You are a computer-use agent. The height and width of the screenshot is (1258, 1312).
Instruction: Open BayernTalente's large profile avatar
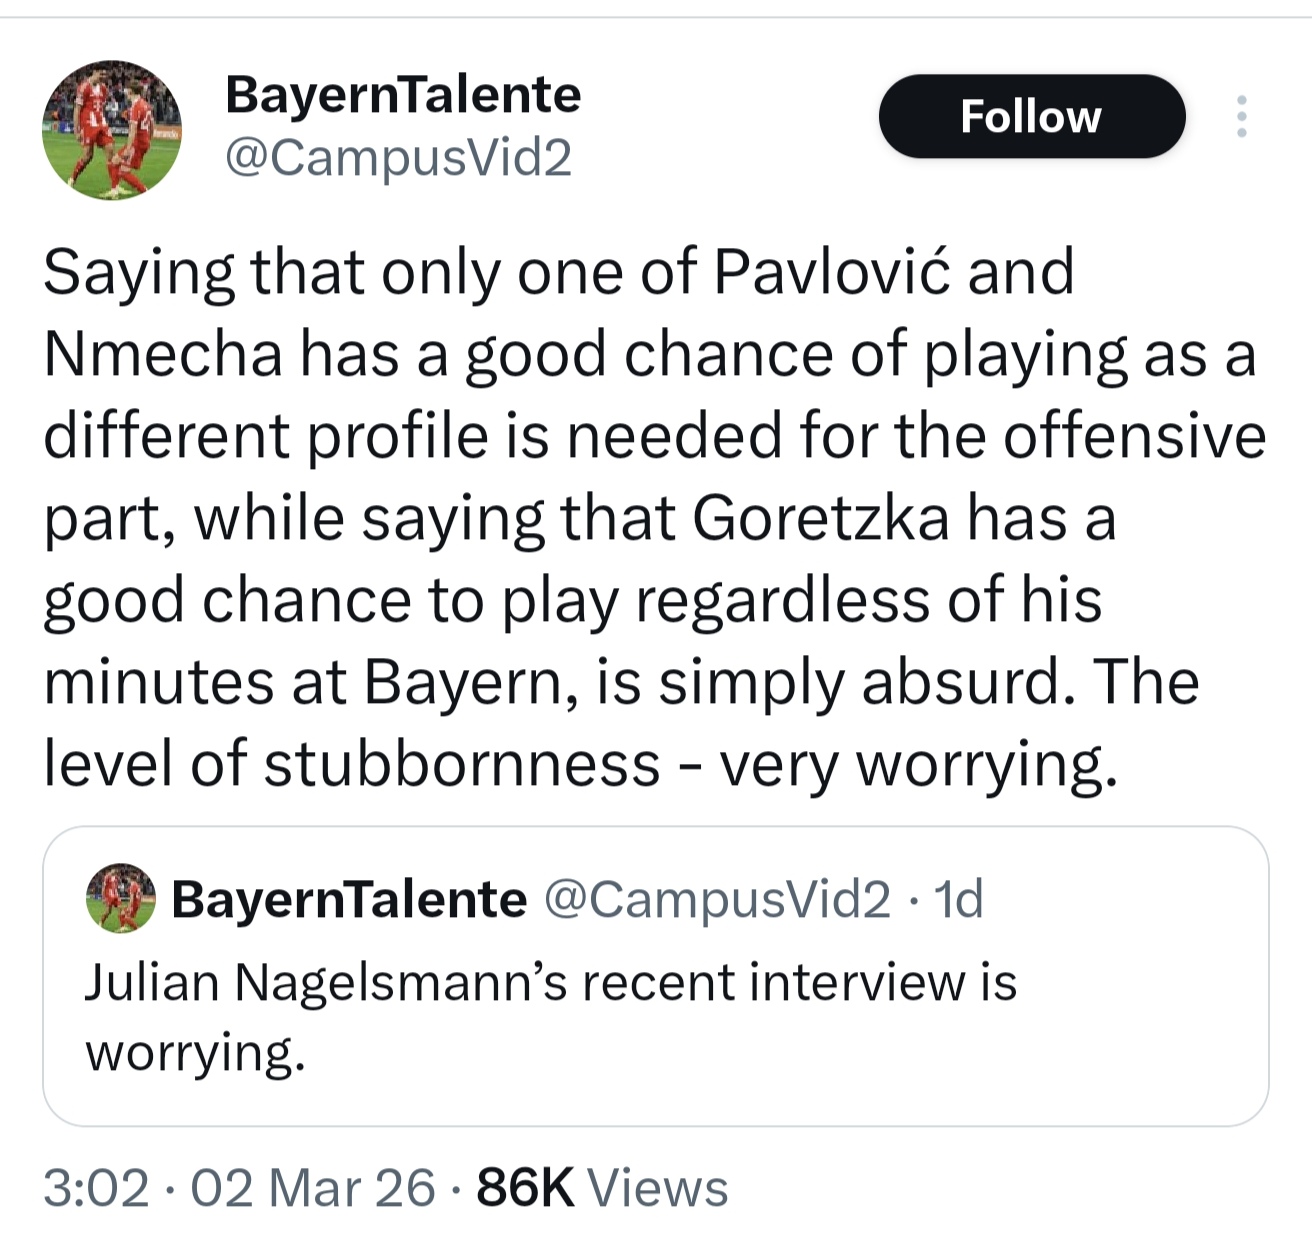pyautogui.click(x=112, y=130)
